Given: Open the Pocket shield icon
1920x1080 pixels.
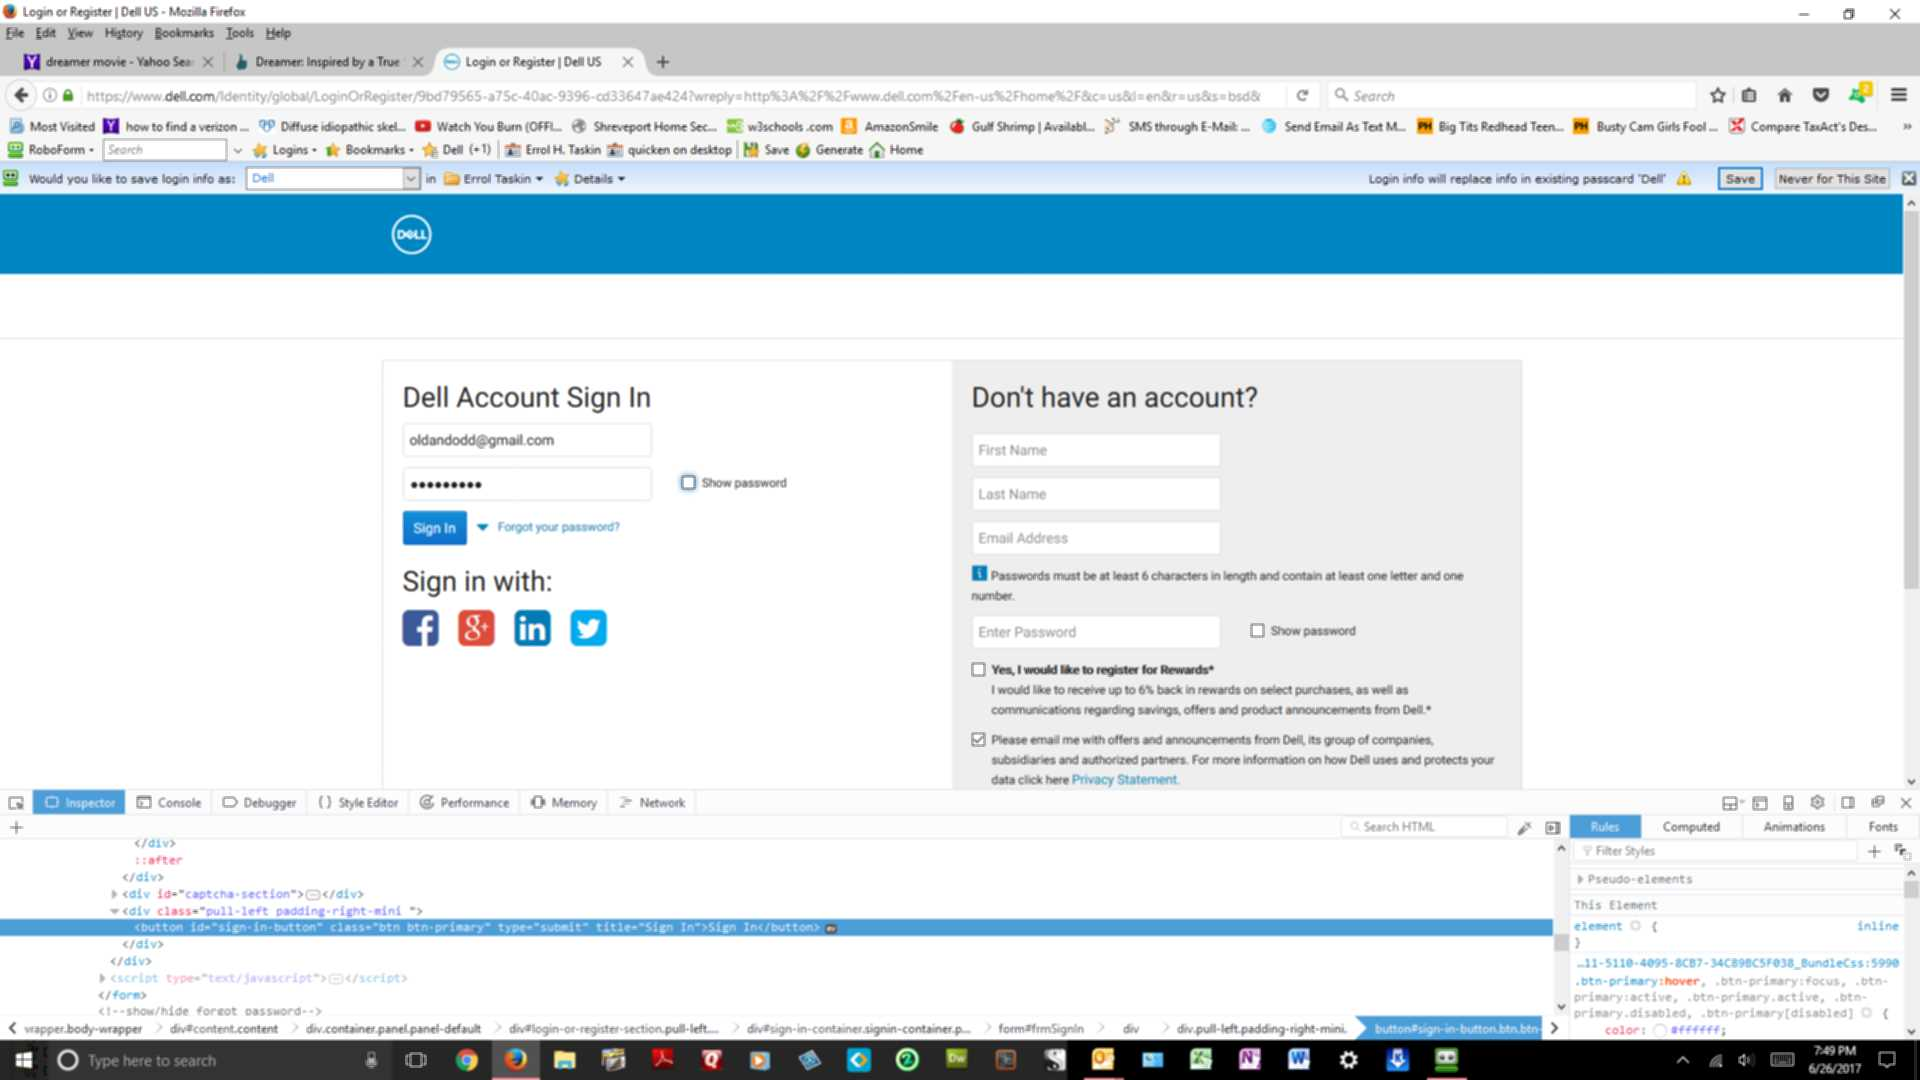Looking at the screenshot, I should (1821, 95).
